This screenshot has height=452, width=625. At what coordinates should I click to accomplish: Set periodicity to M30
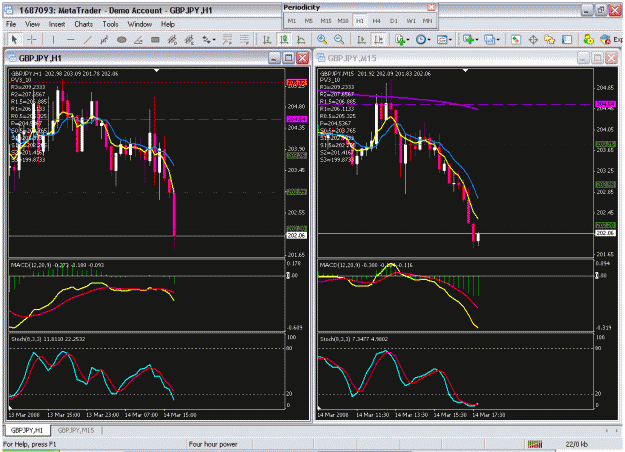[x=343, y=21]
